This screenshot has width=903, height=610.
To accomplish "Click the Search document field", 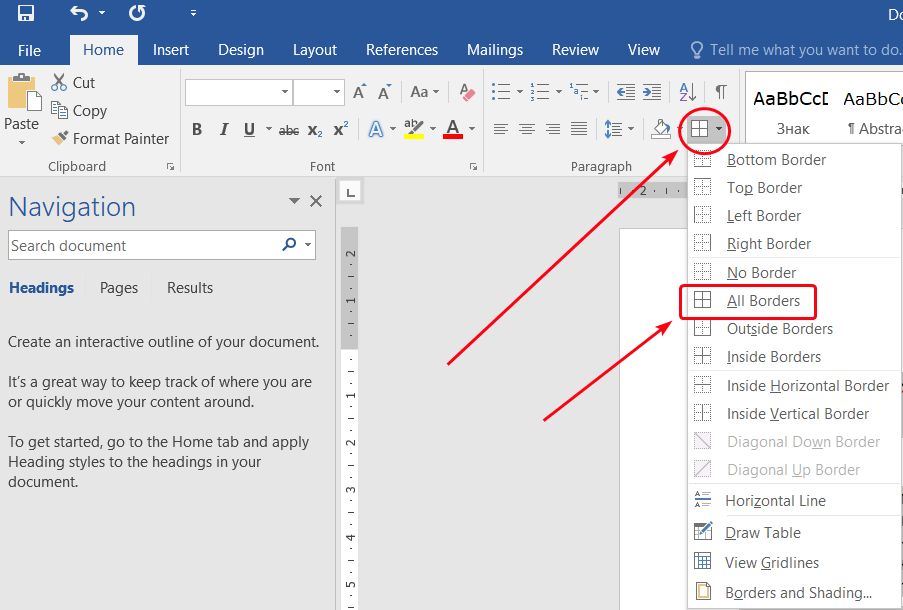I will (144, 245).
